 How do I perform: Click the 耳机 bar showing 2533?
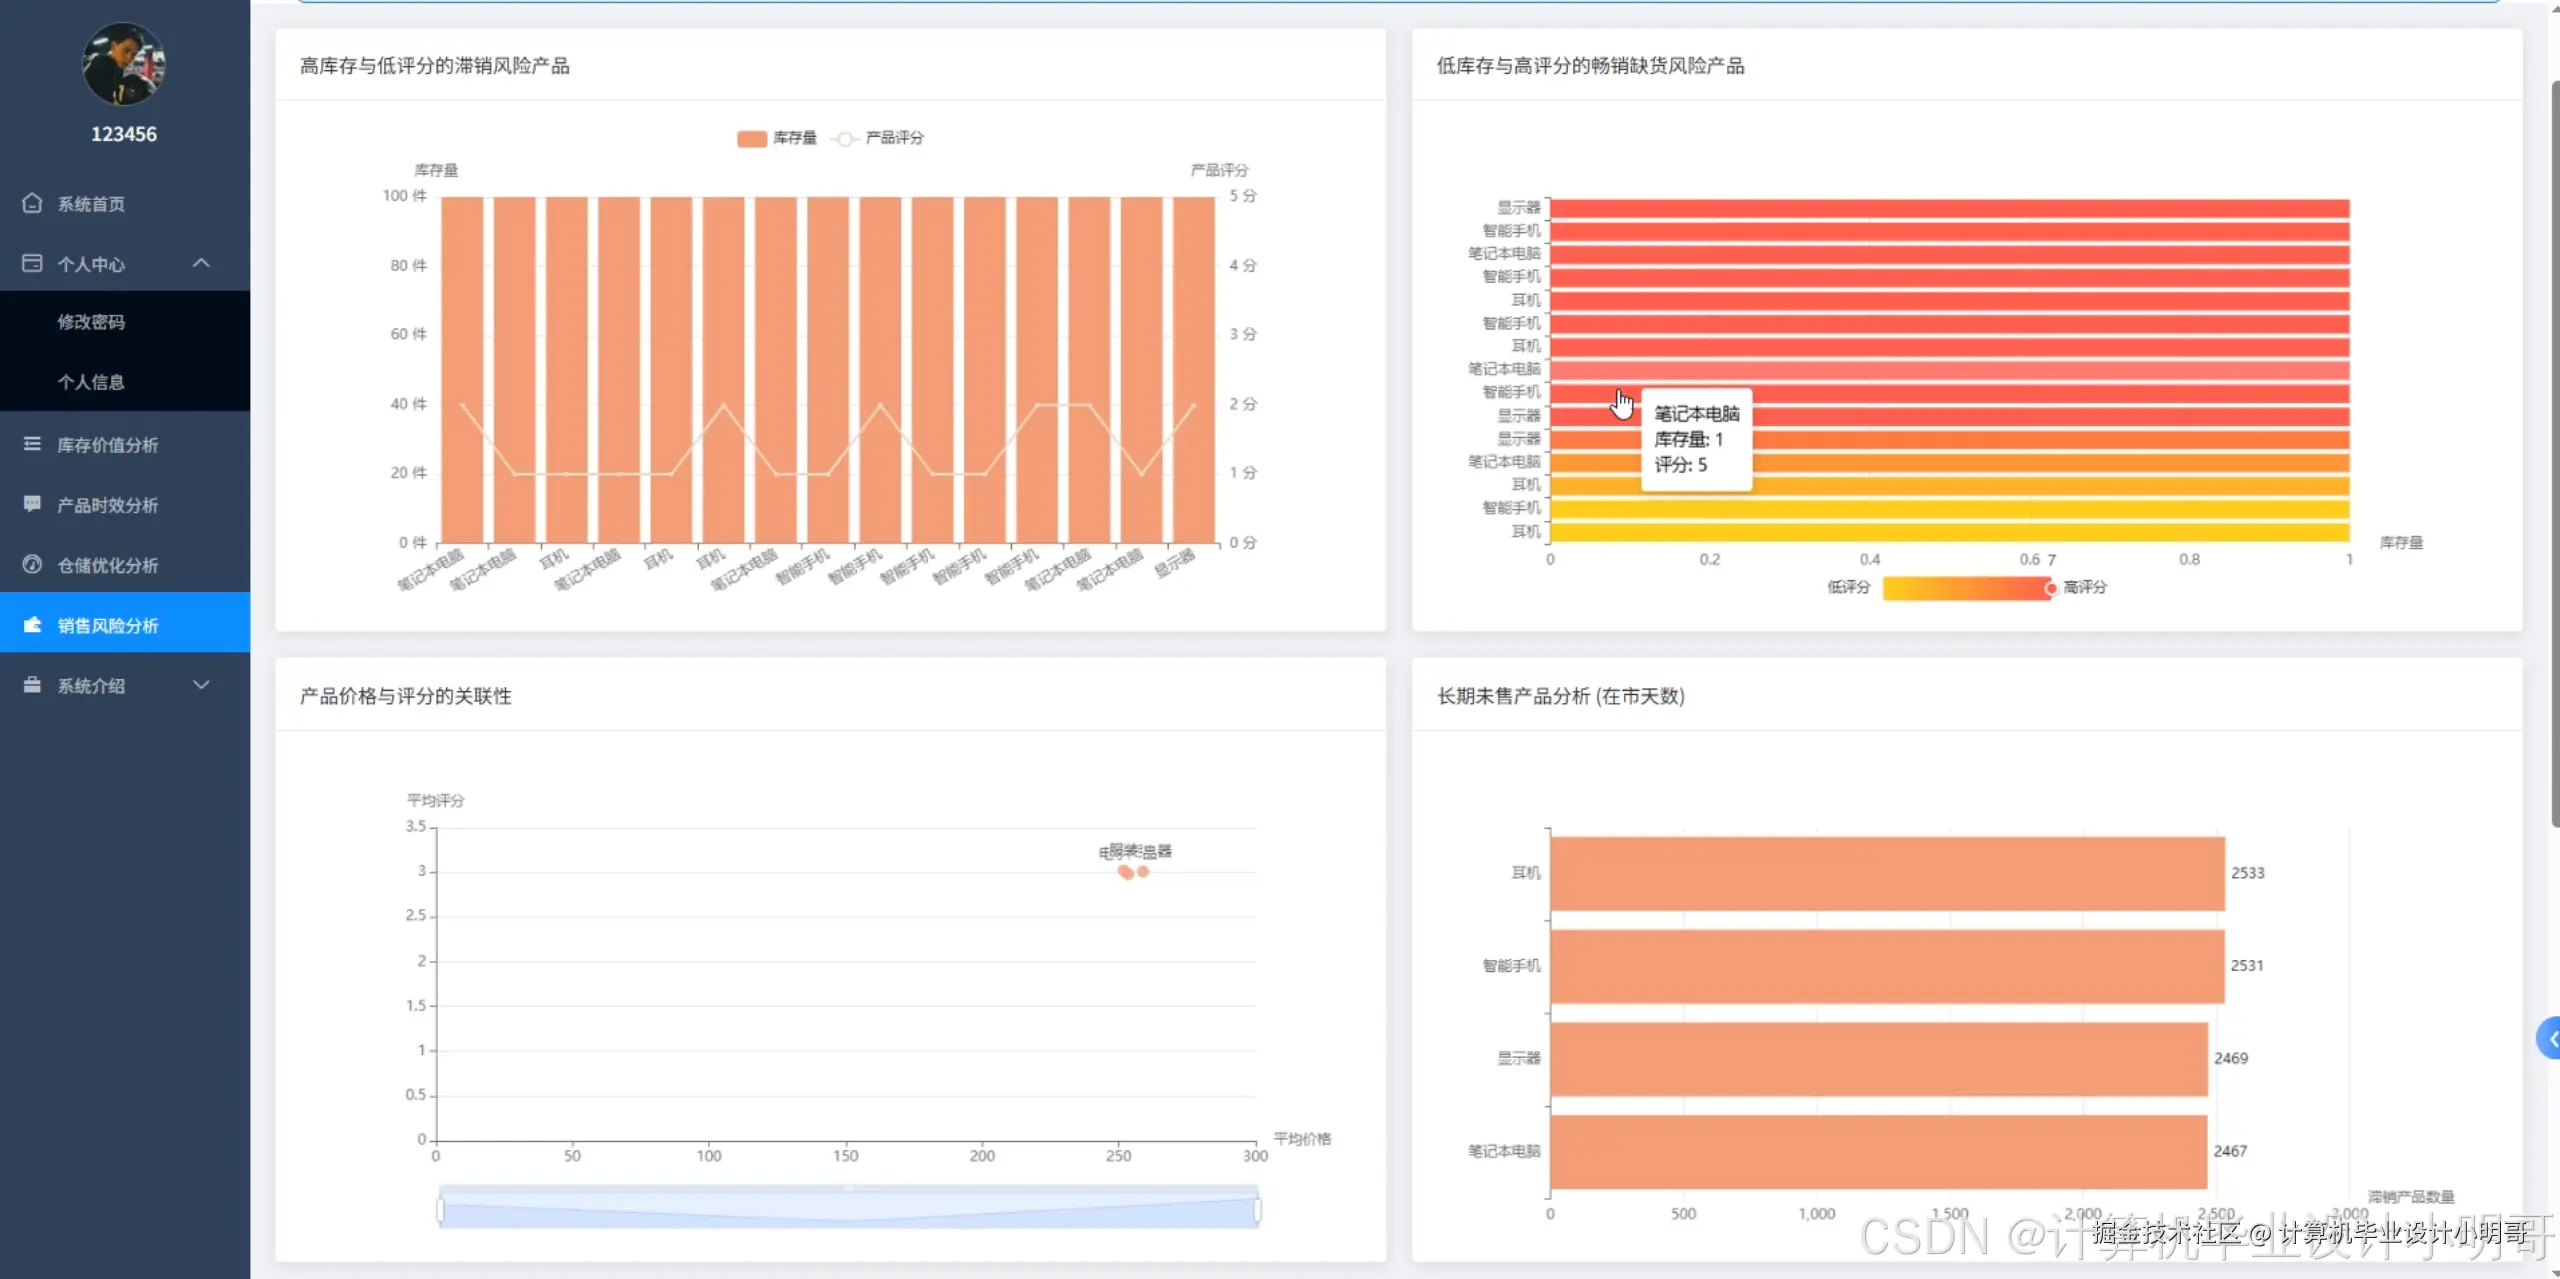(x=1887, y=873)
